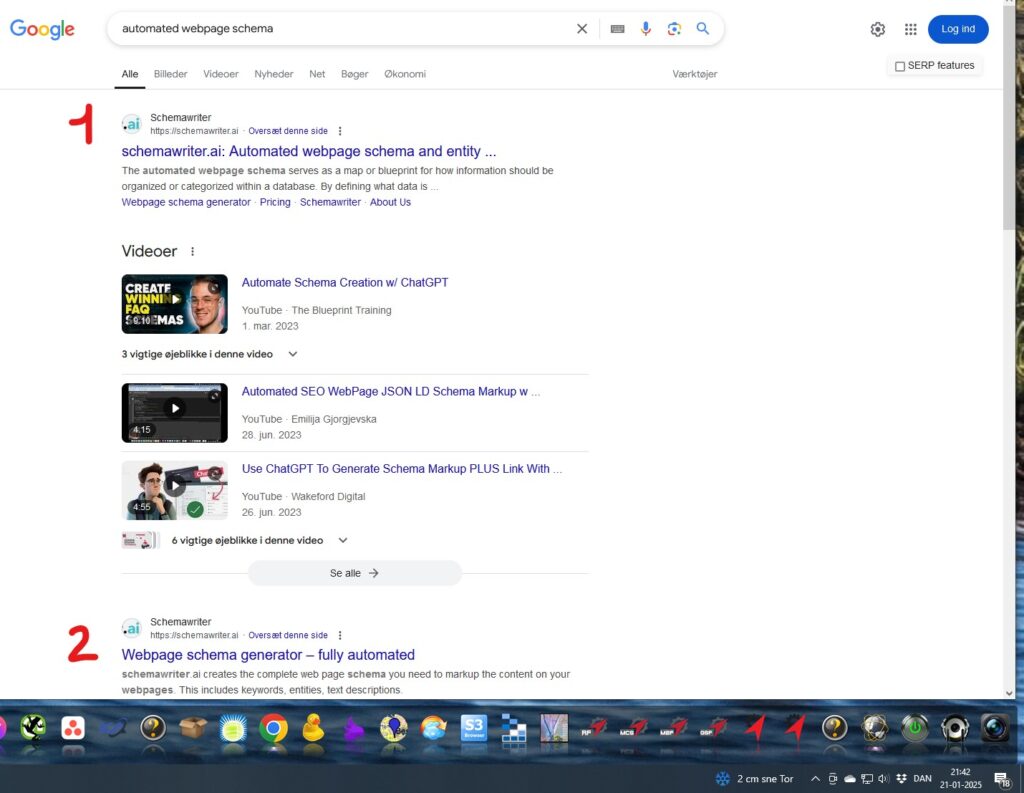
Task: Switch to the Nyheder tab
Action: click(x=274, y=74)
